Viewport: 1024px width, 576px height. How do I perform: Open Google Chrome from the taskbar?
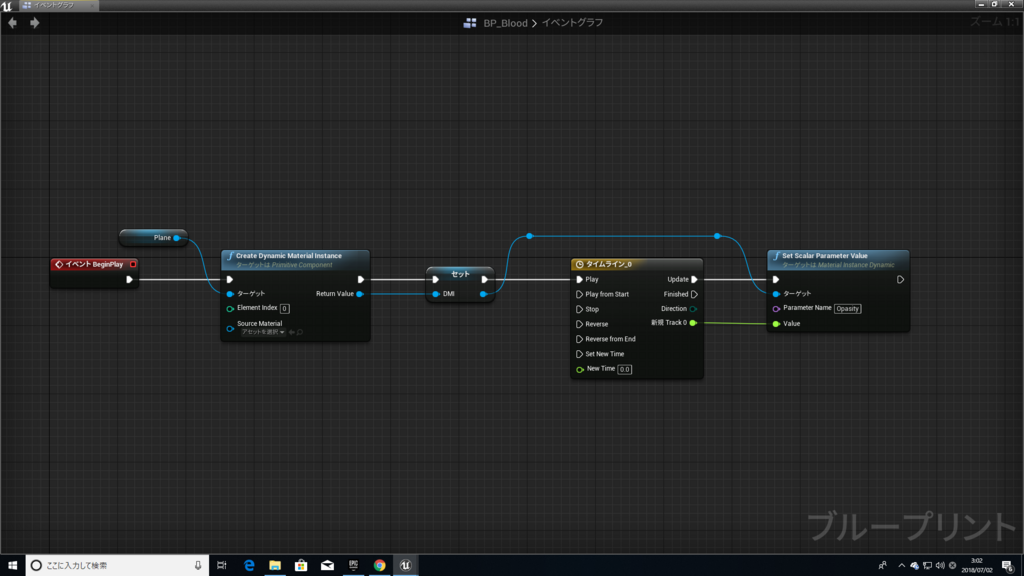click(379, 566)
